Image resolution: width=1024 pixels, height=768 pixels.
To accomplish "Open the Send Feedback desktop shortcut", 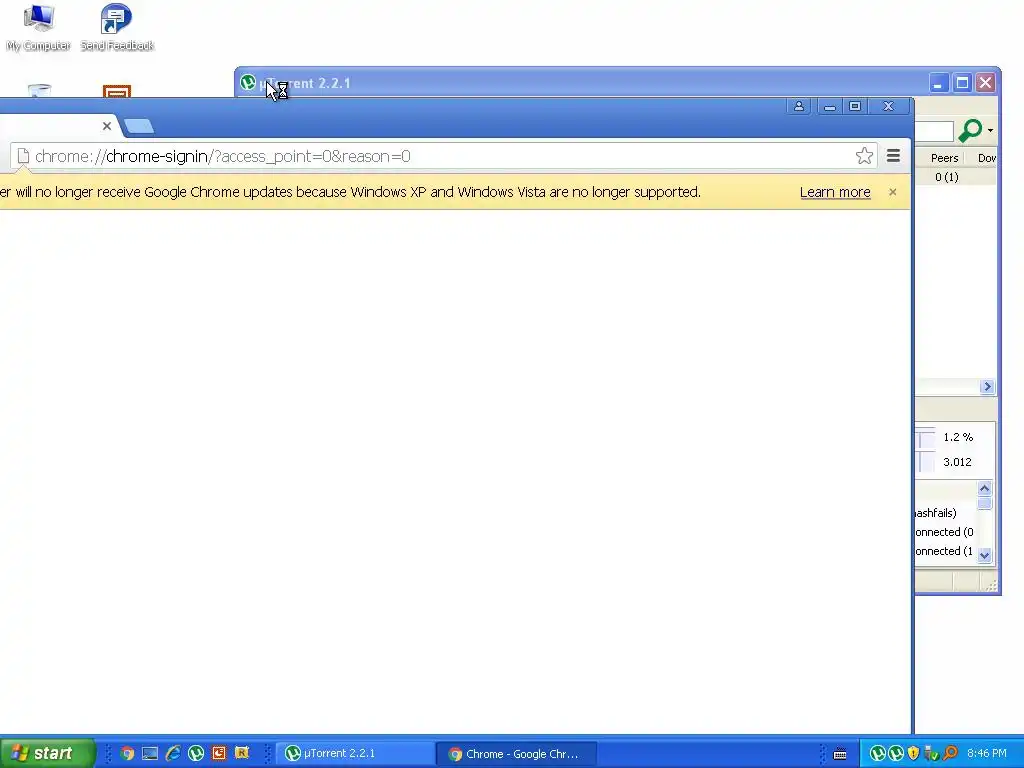I will click(x=117, y=27).
